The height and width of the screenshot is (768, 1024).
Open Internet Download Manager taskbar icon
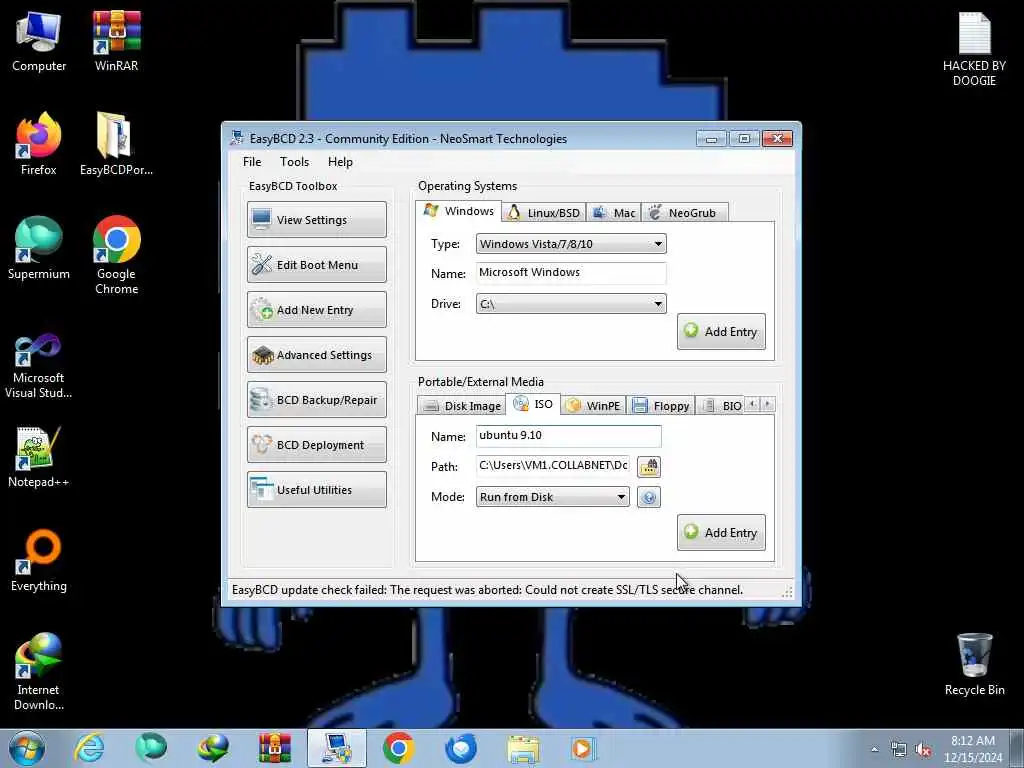[213, 748]
